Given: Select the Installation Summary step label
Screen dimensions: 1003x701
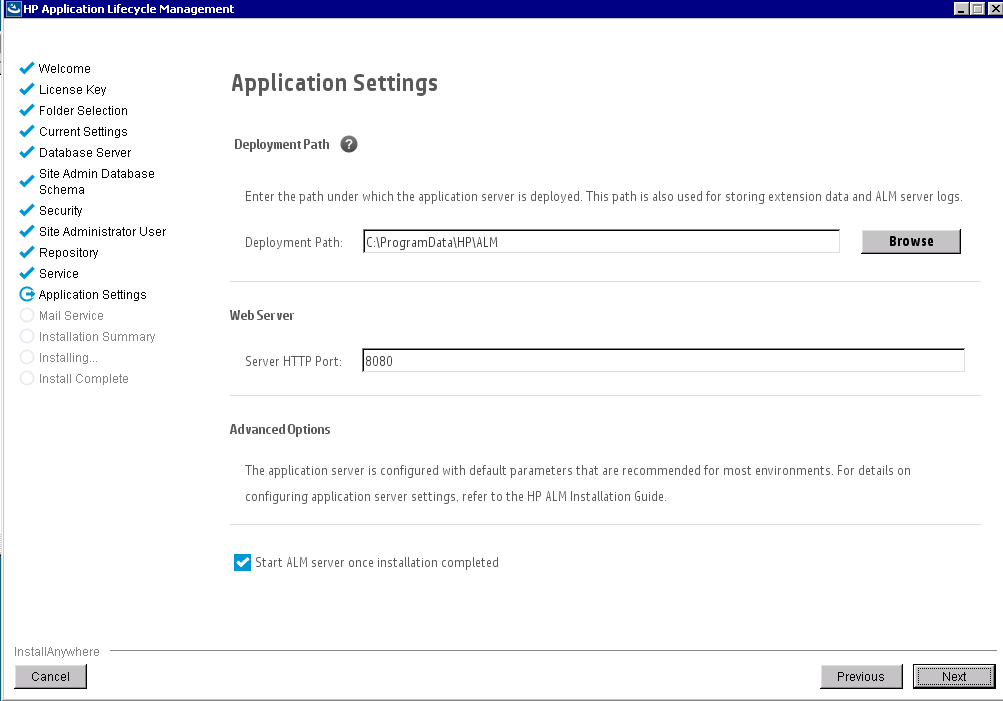Looking at the screenshot, I should [x=97, y=337].
